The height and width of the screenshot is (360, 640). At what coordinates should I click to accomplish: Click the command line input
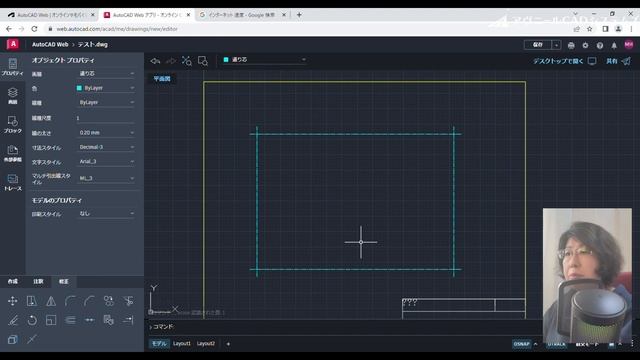[345, 327]
